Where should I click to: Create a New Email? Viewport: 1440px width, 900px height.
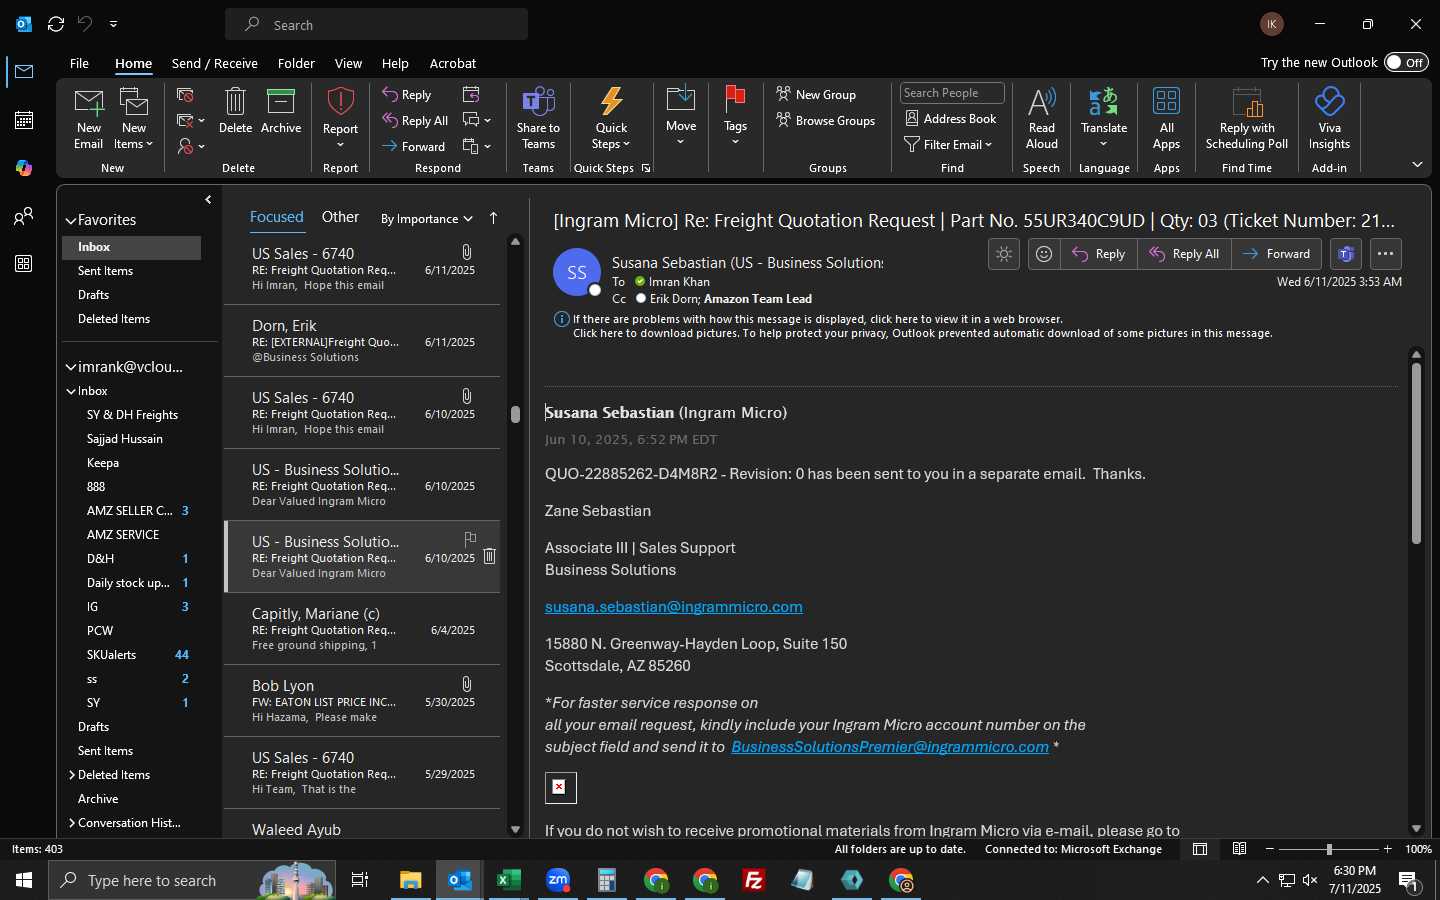pyautogui.click(x=88, y=118)
